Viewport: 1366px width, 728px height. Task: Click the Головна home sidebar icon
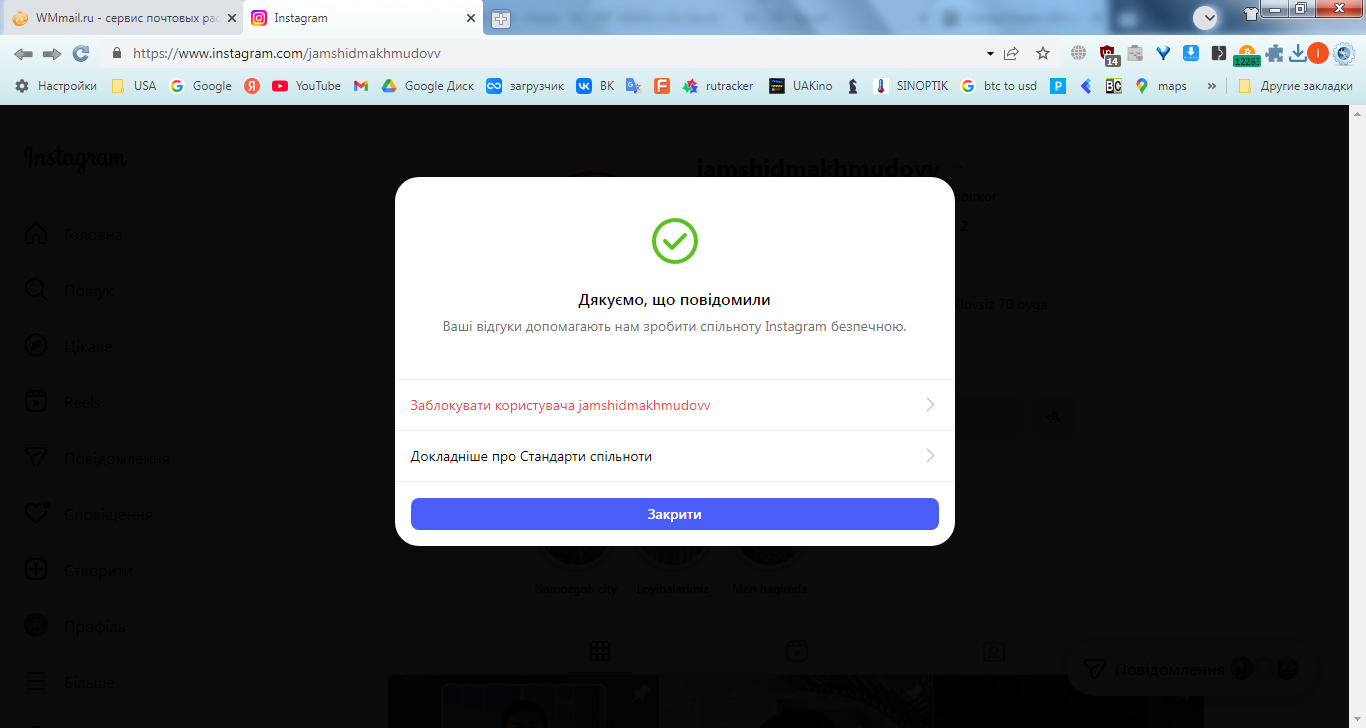click(x=36, y=235)
